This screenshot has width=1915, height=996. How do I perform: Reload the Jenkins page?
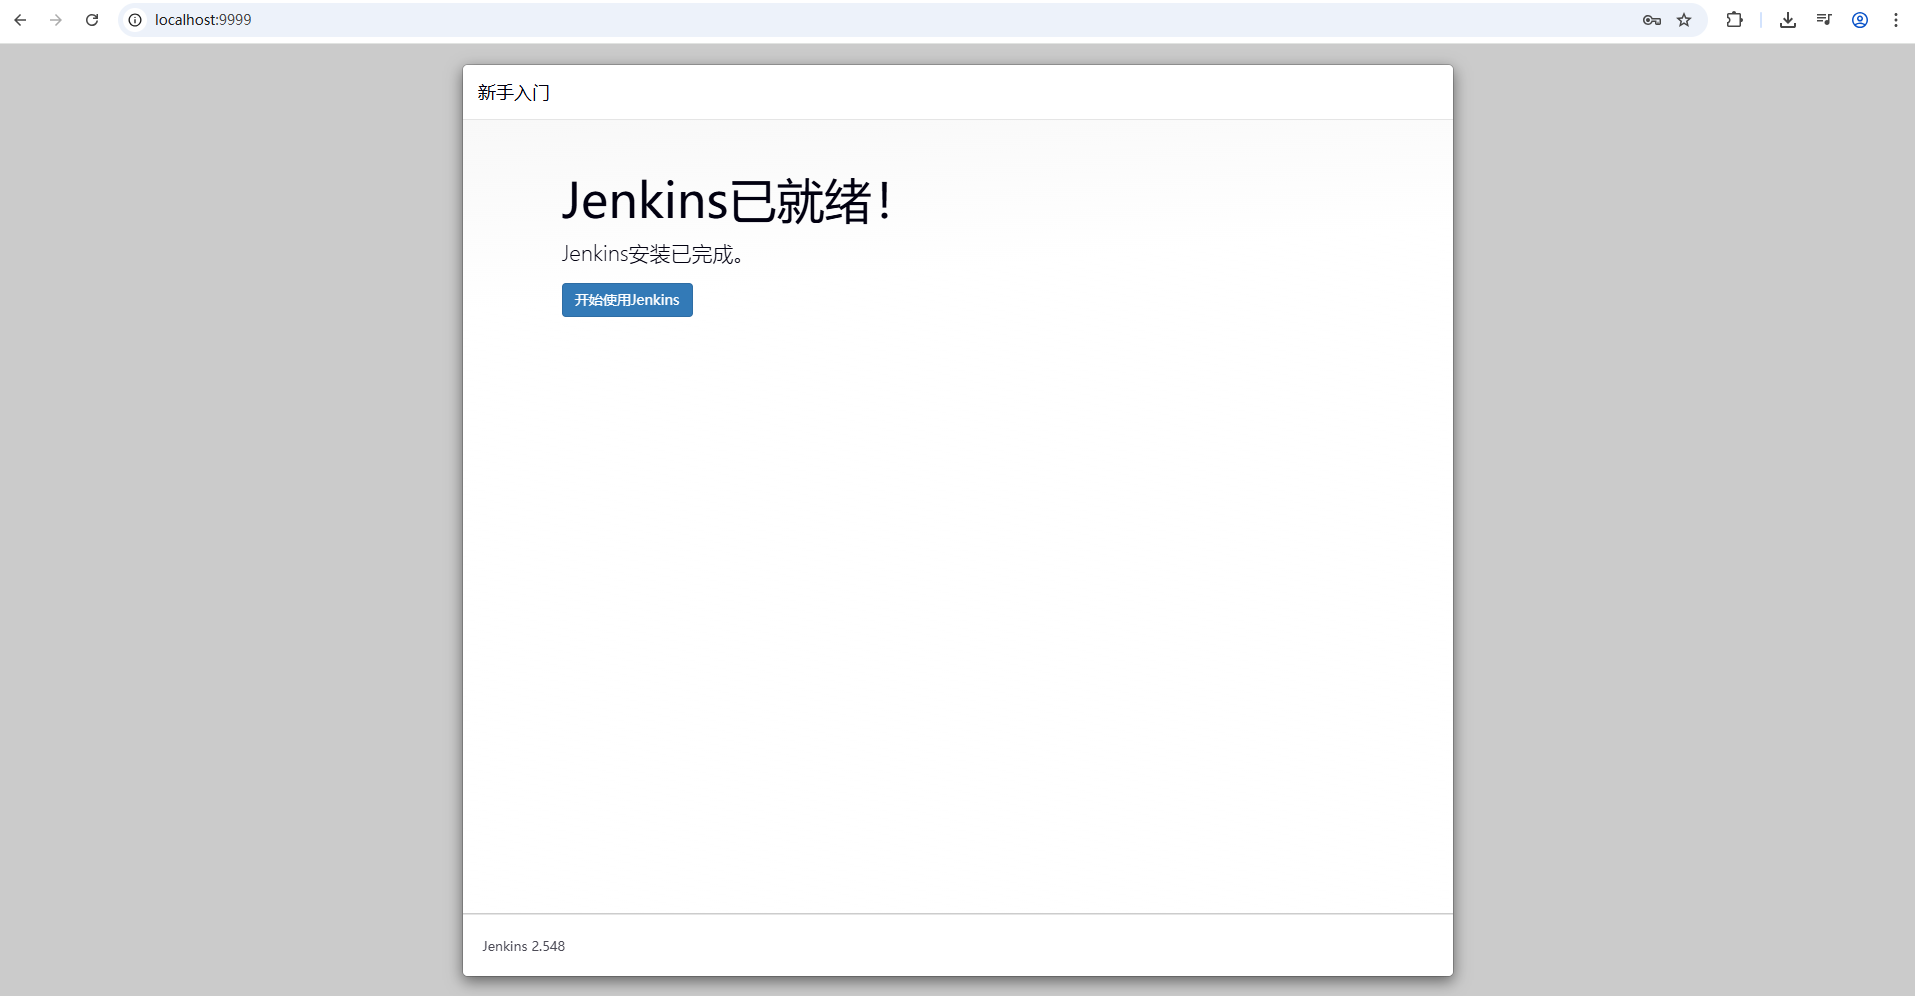click(92, 20)
